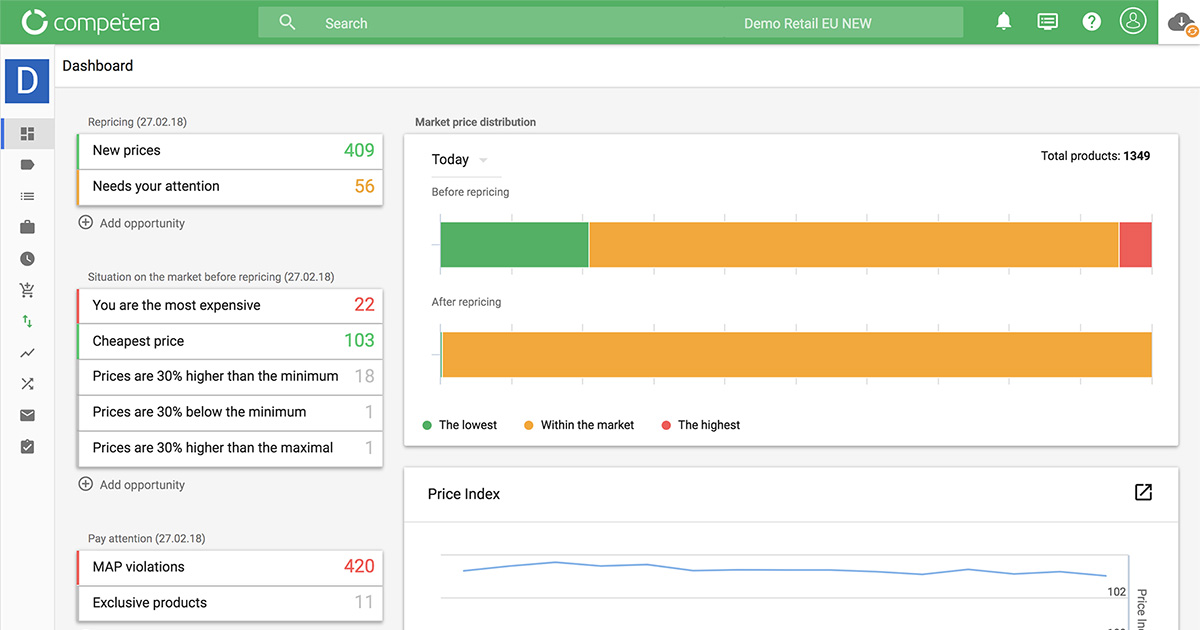Open help with the question mark icon

click(x=1091, y=20)
